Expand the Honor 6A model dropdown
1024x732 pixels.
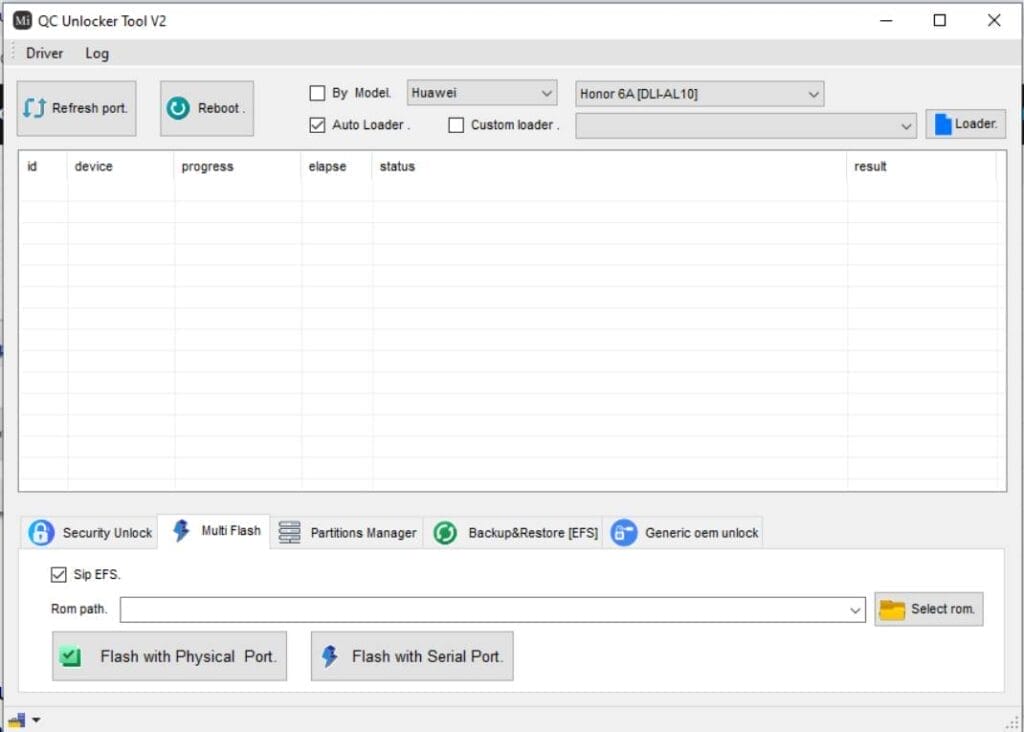click(x=699, y=94)
